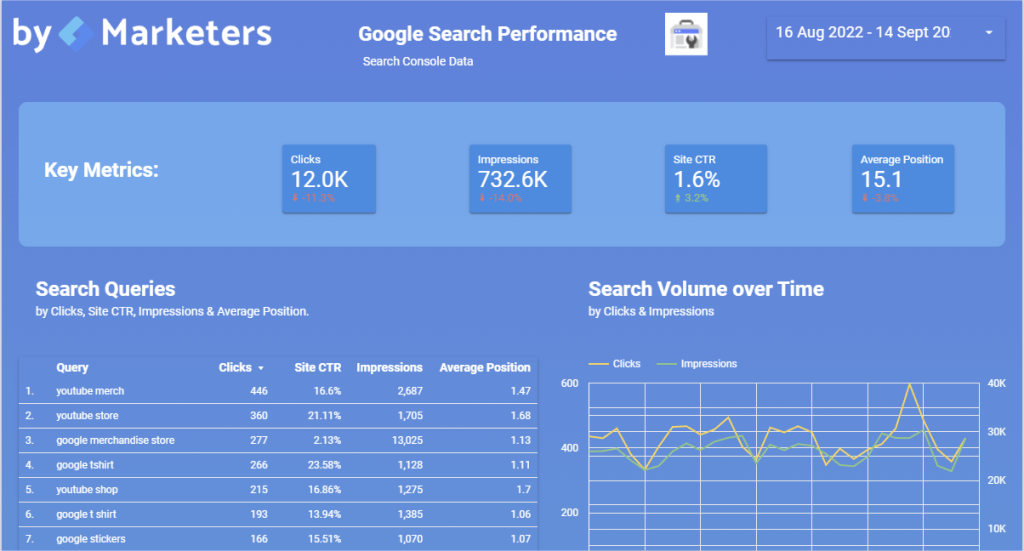Click the 21.11% Site CTR value
The image size is (1024, 551).
(x=324, y=416)
